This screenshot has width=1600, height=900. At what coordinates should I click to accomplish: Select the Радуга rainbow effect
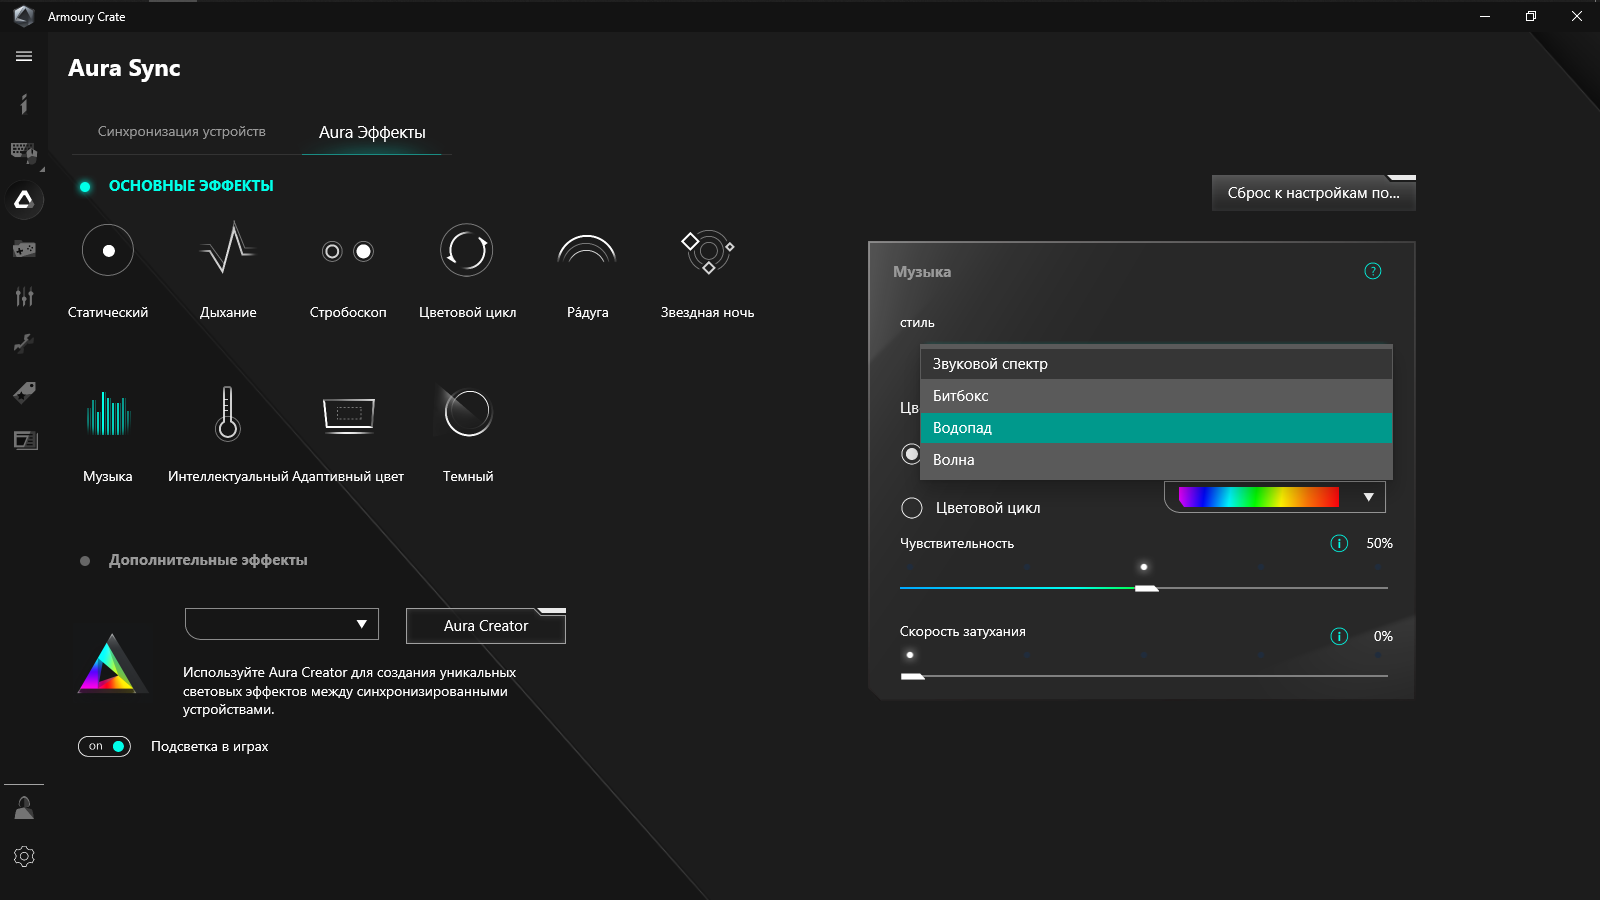tap(587, 250)
